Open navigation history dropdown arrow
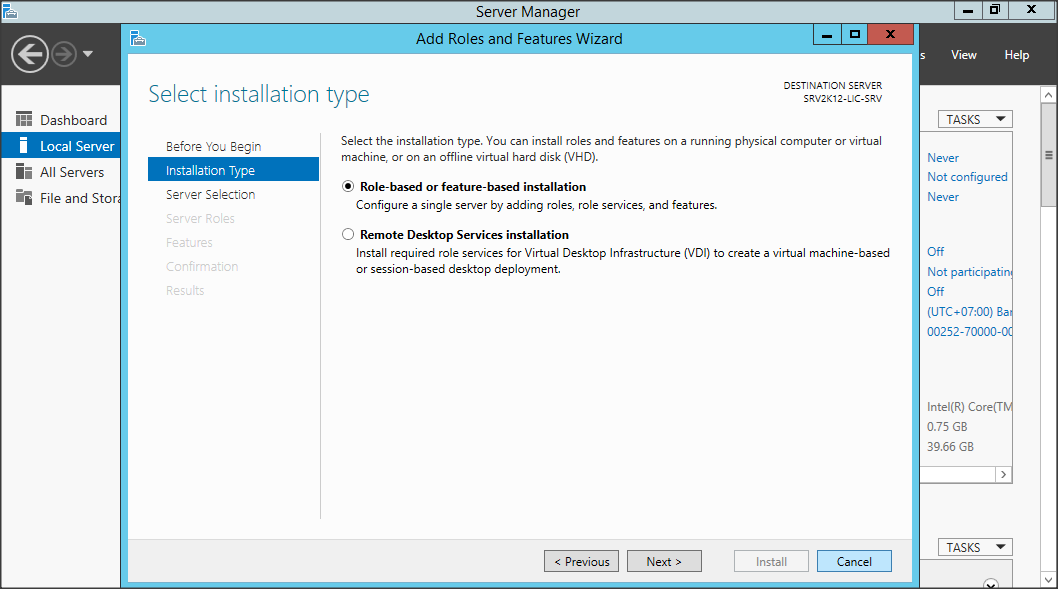Screen dimensions: 1058x589 (x=88, y=54)
